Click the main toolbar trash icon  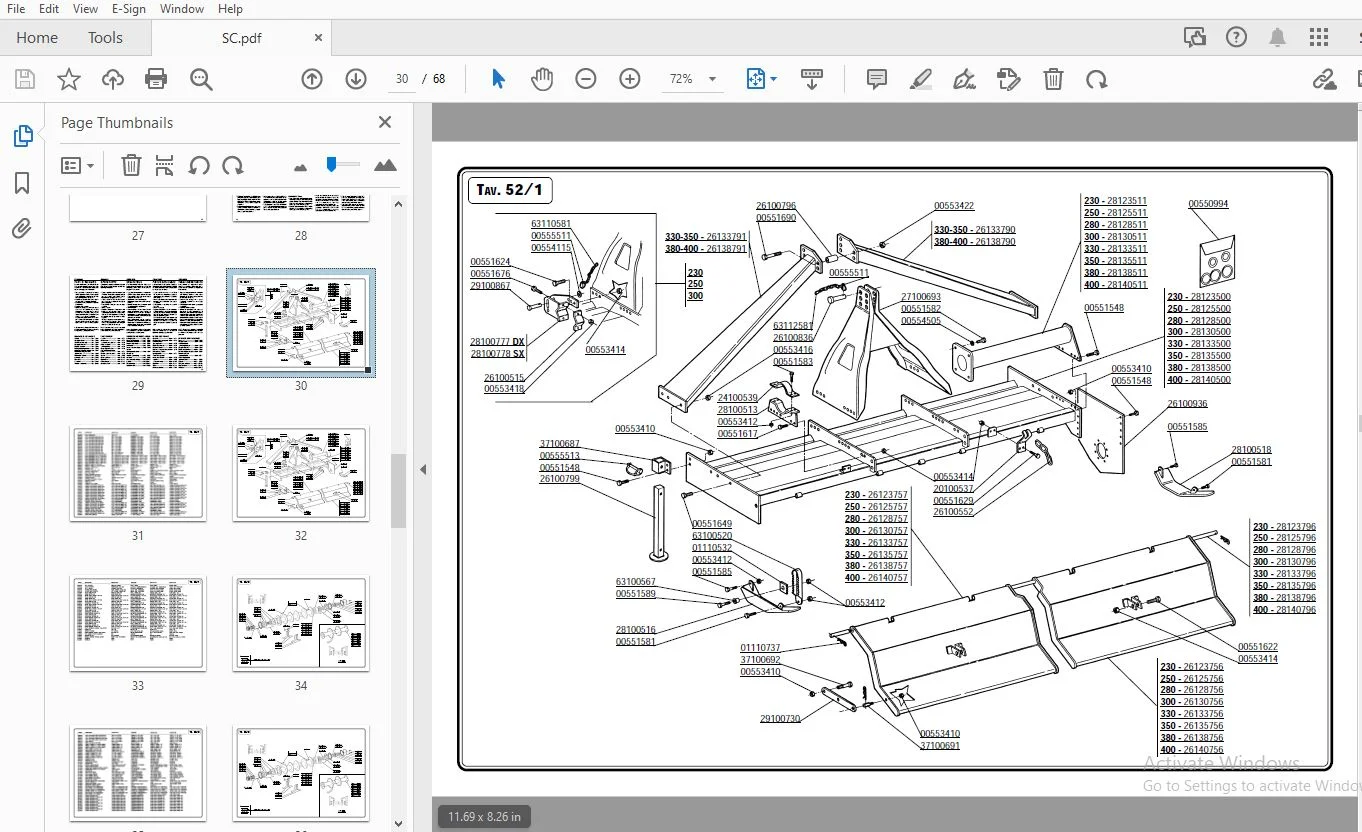[1053, 79]
